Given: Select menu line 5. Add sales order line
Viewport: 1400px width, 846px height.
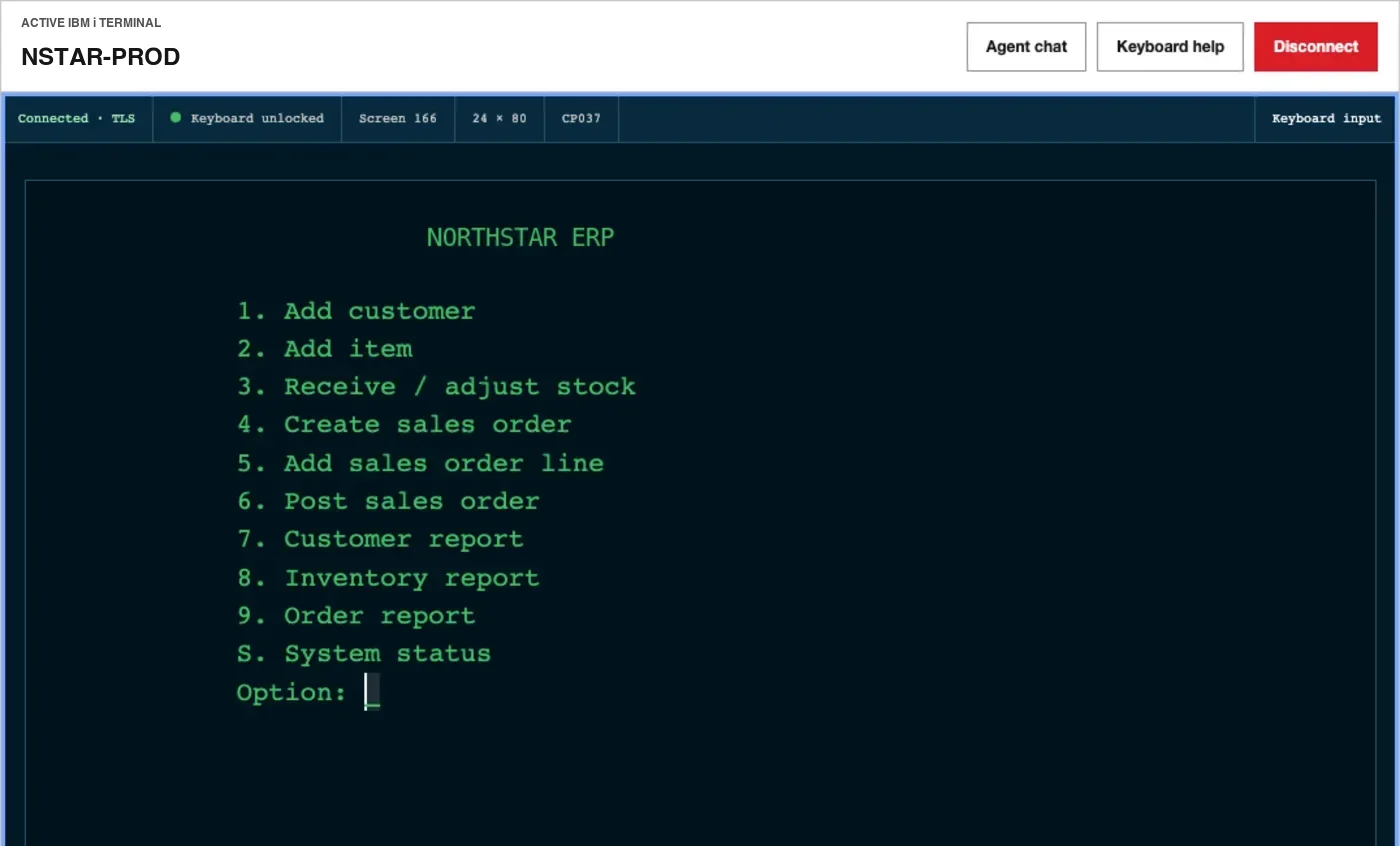Looking at the screenshot, I should coord(420,463).
